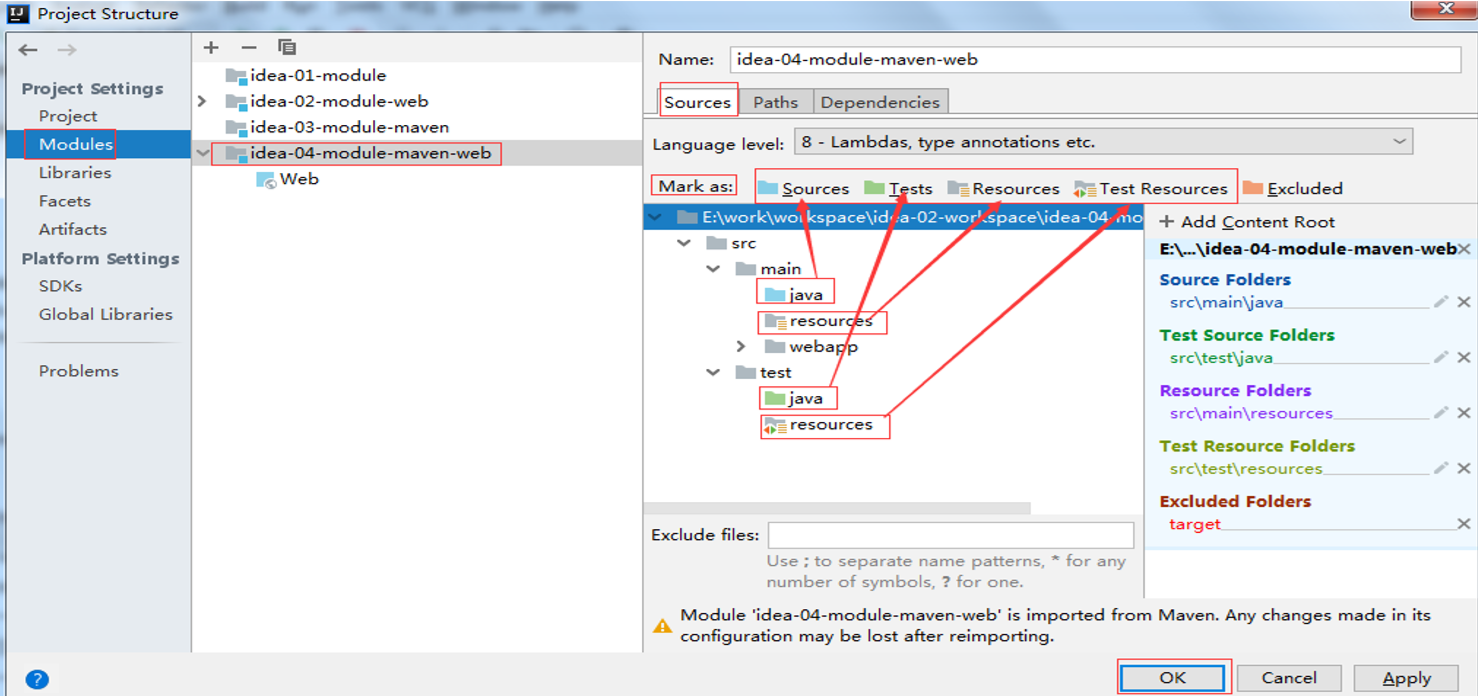This screenshot has width=1478, height=696.
Task: Open the Paths tab
Action: (775, 102)
